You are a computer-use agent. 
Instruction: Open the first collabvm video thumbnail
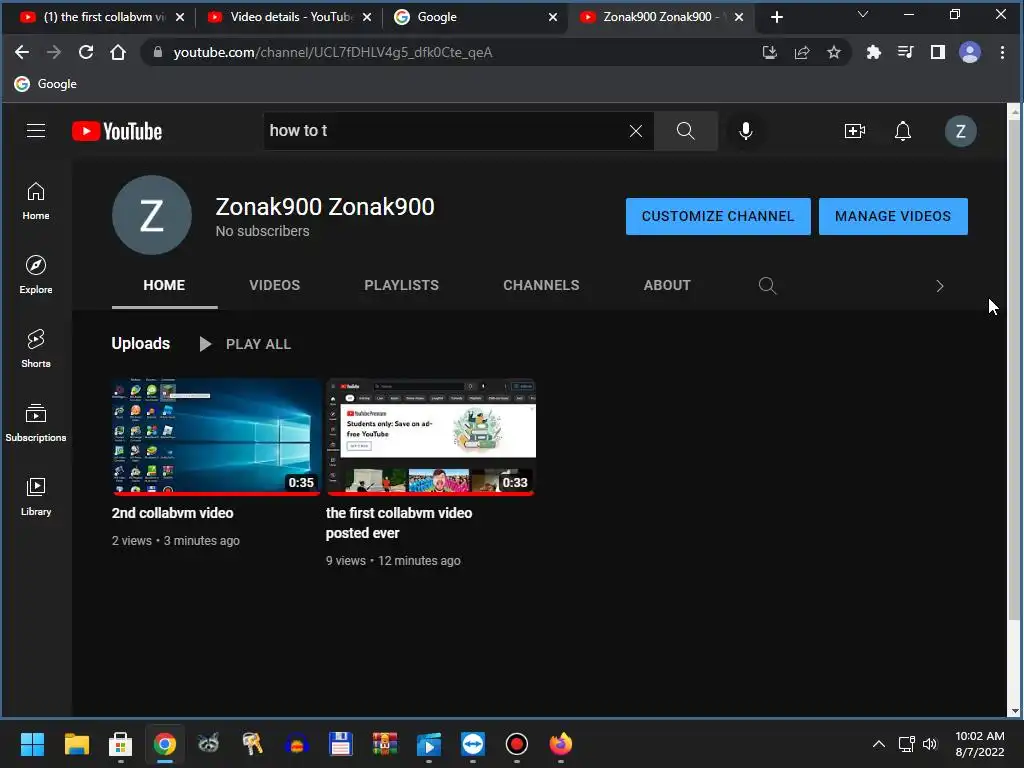point(430,436)
